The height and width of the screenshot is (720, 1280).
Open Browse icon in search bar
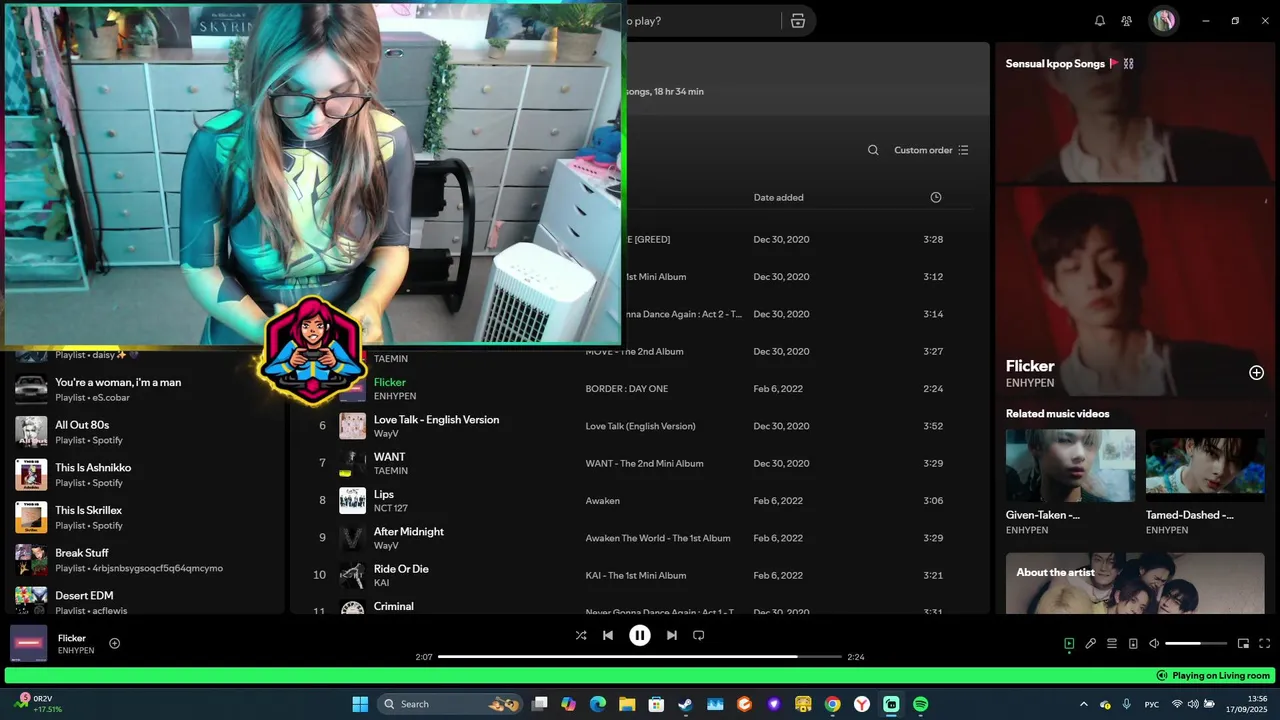[x=798, y=21]
